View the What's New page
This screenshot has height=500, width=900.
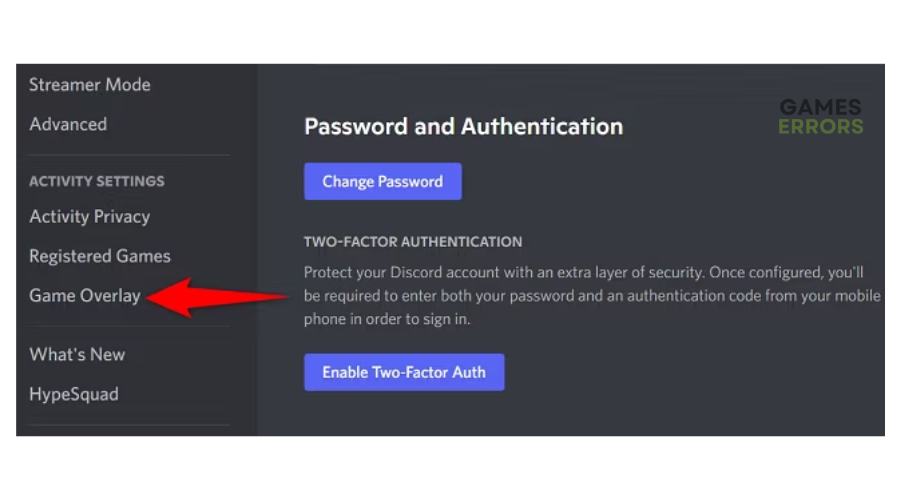[77, 354]
